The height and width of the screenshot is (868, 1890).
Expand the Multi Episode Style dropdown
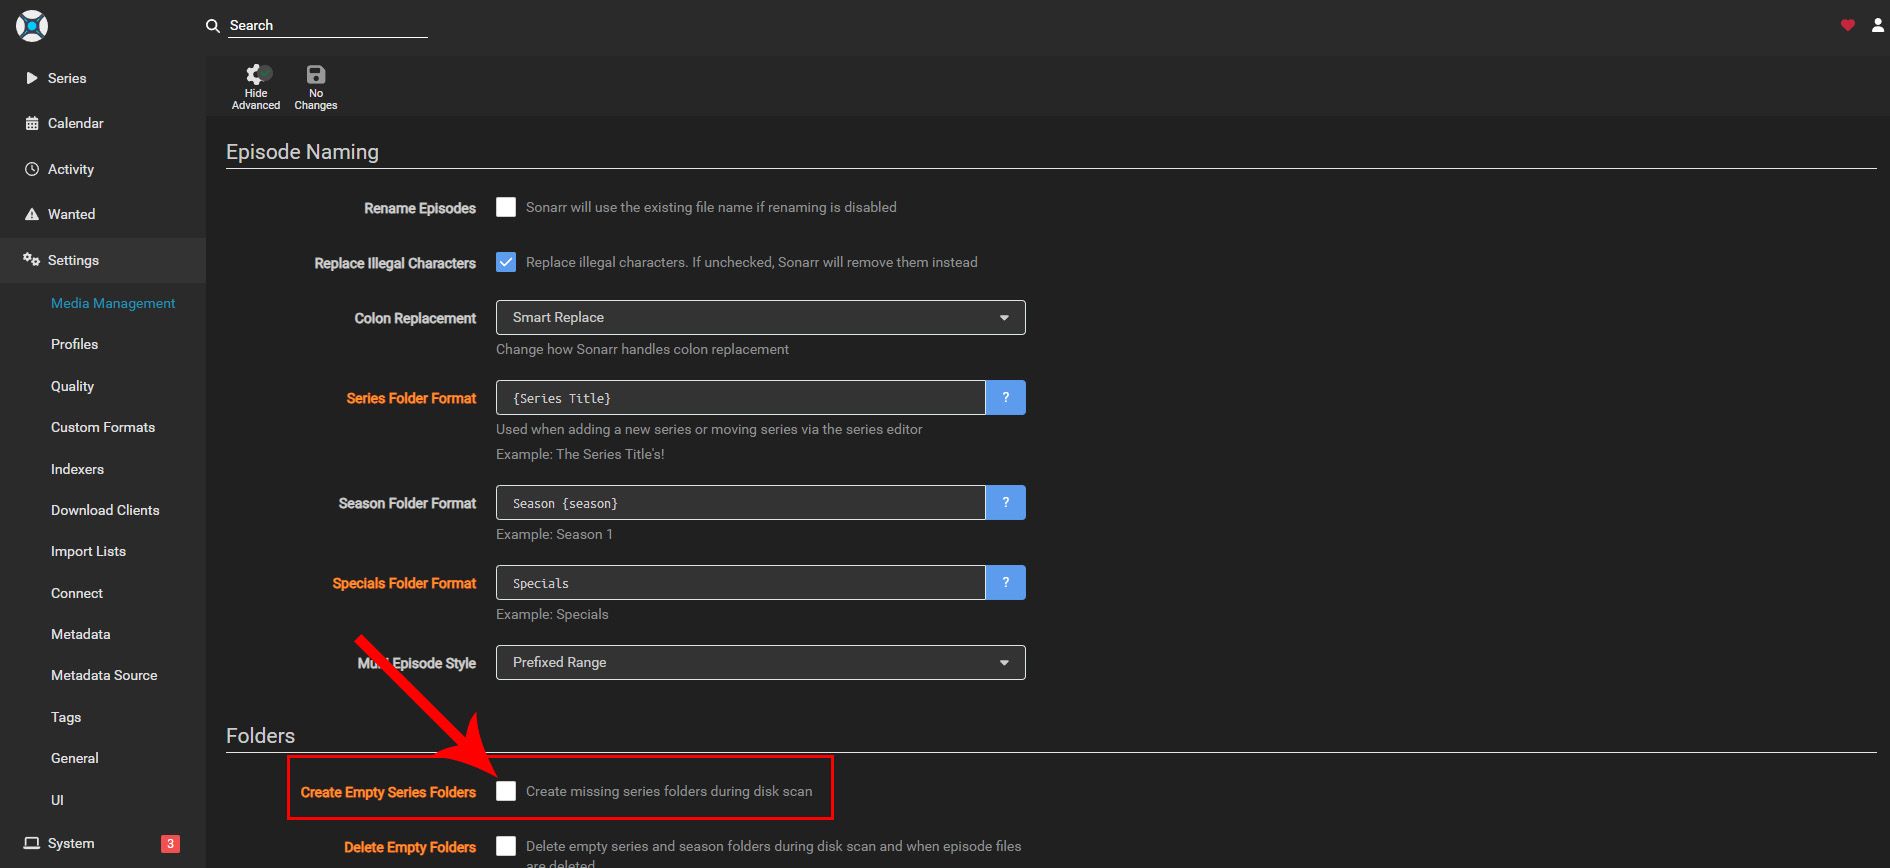click(760, 663)
